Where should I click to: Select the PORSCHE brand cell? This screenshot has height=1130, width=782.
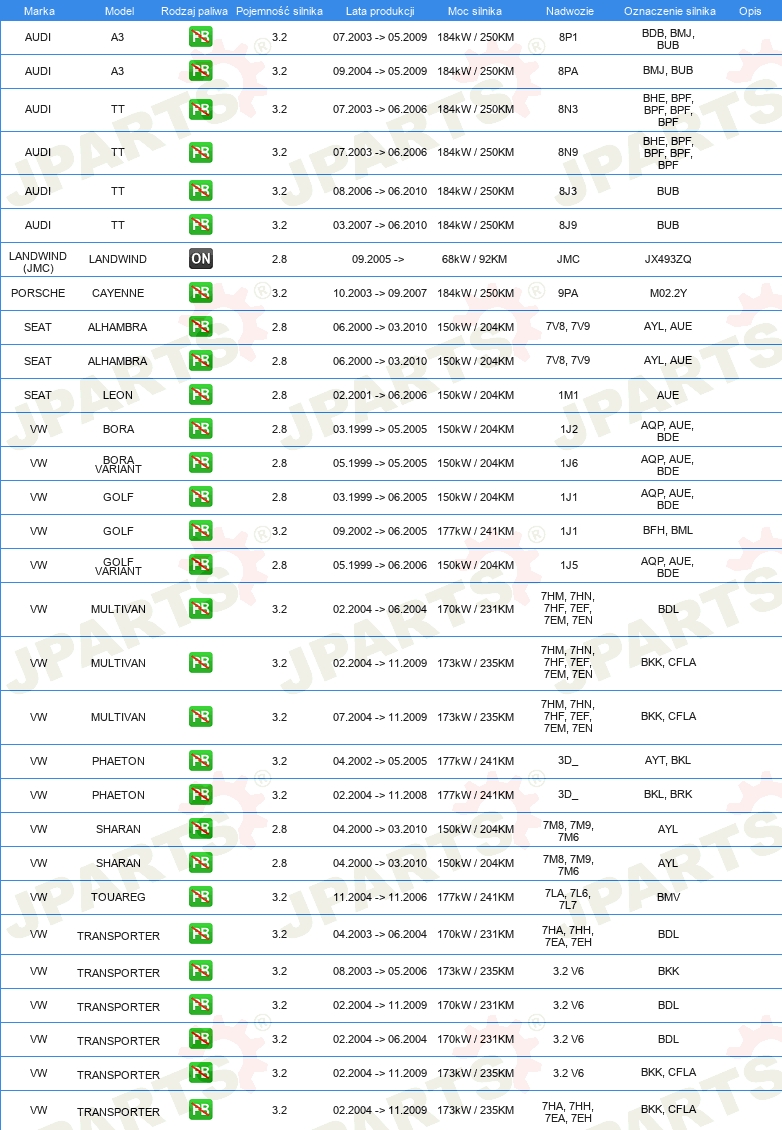pos(38,293)
